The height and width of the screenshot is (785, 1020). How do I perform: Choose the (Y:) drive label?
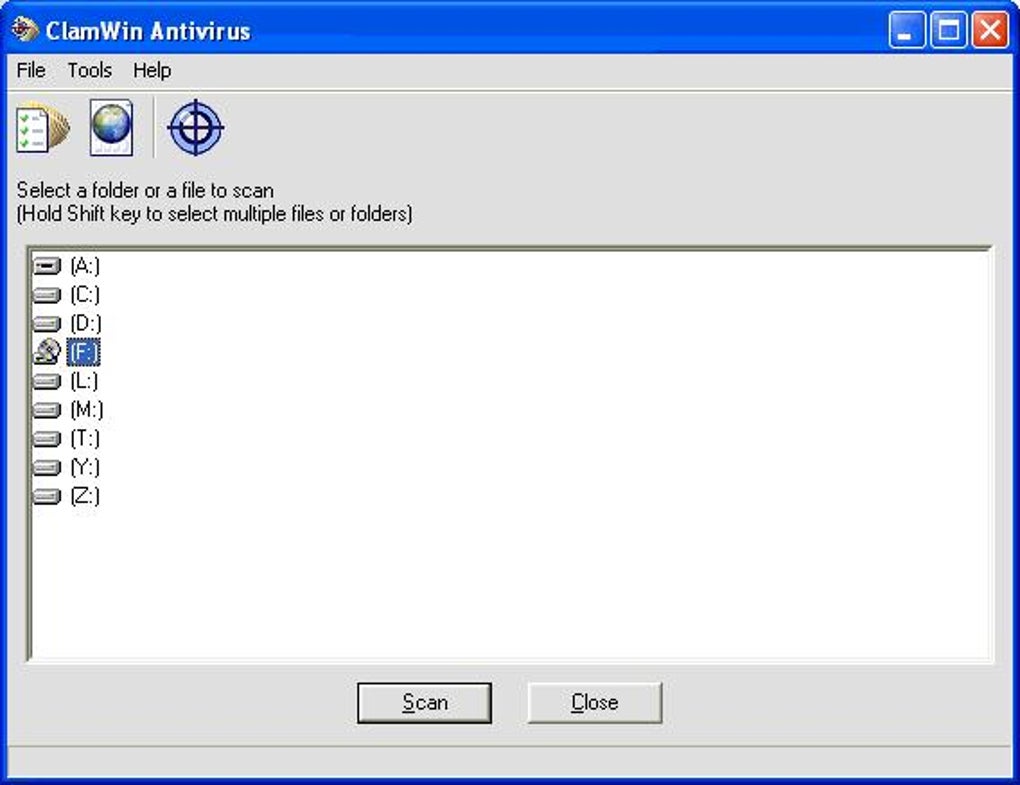85,468
